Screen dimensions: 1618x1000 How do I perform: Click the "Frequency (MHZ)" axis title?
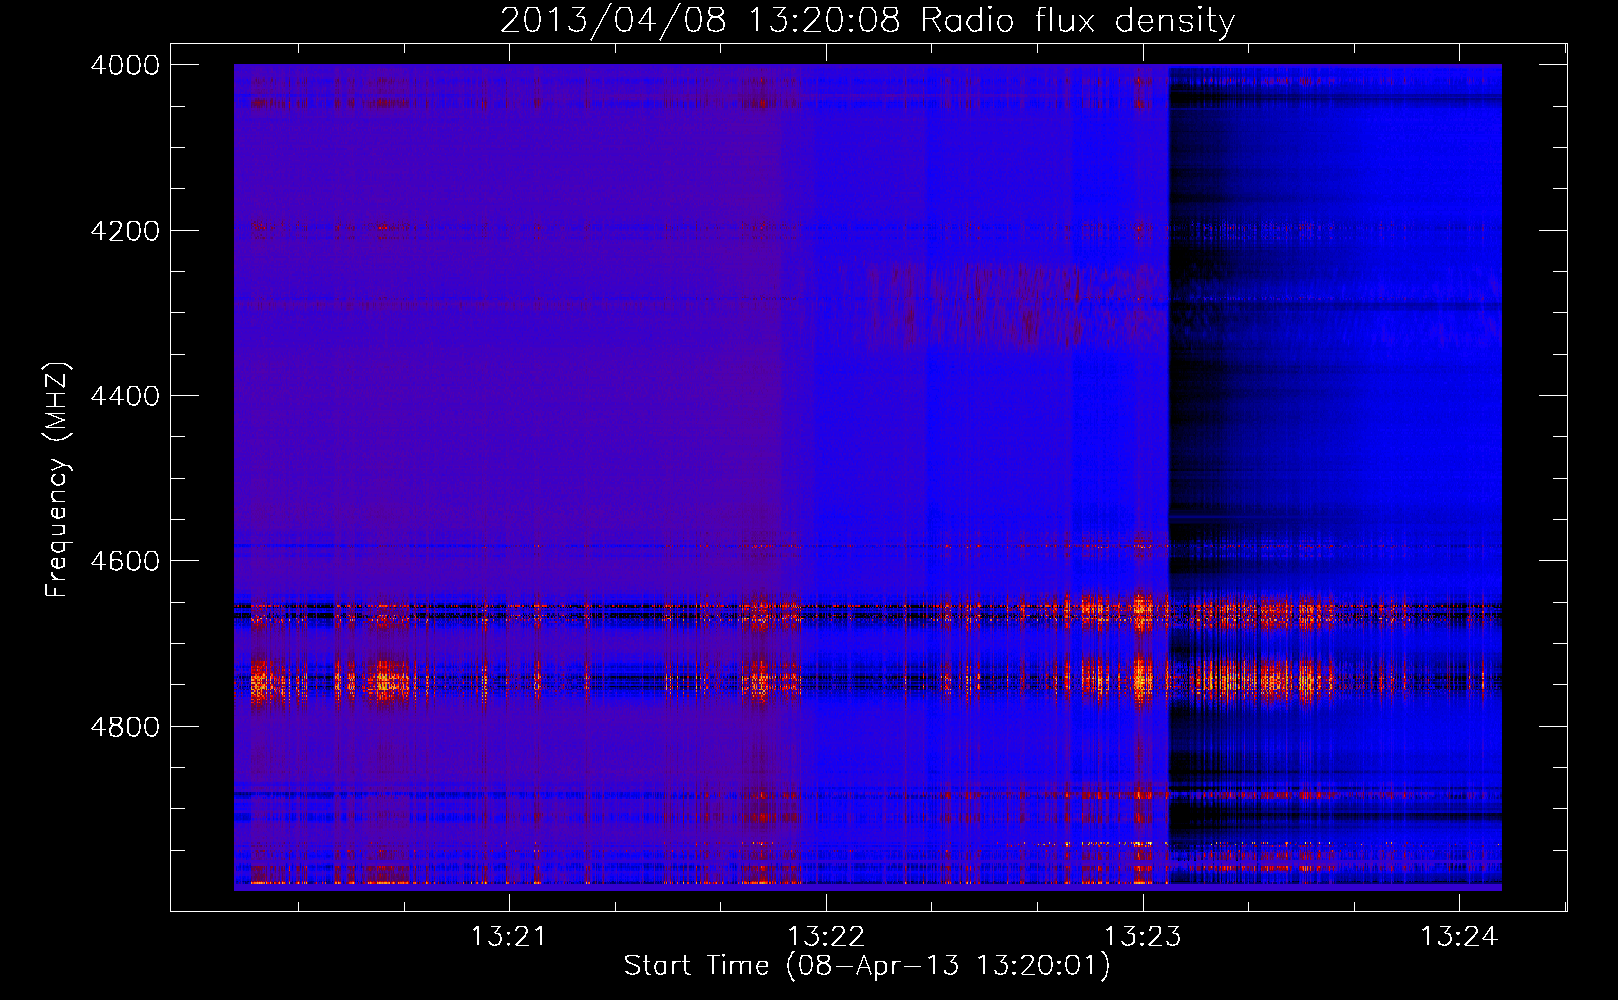tap(58, 479)
